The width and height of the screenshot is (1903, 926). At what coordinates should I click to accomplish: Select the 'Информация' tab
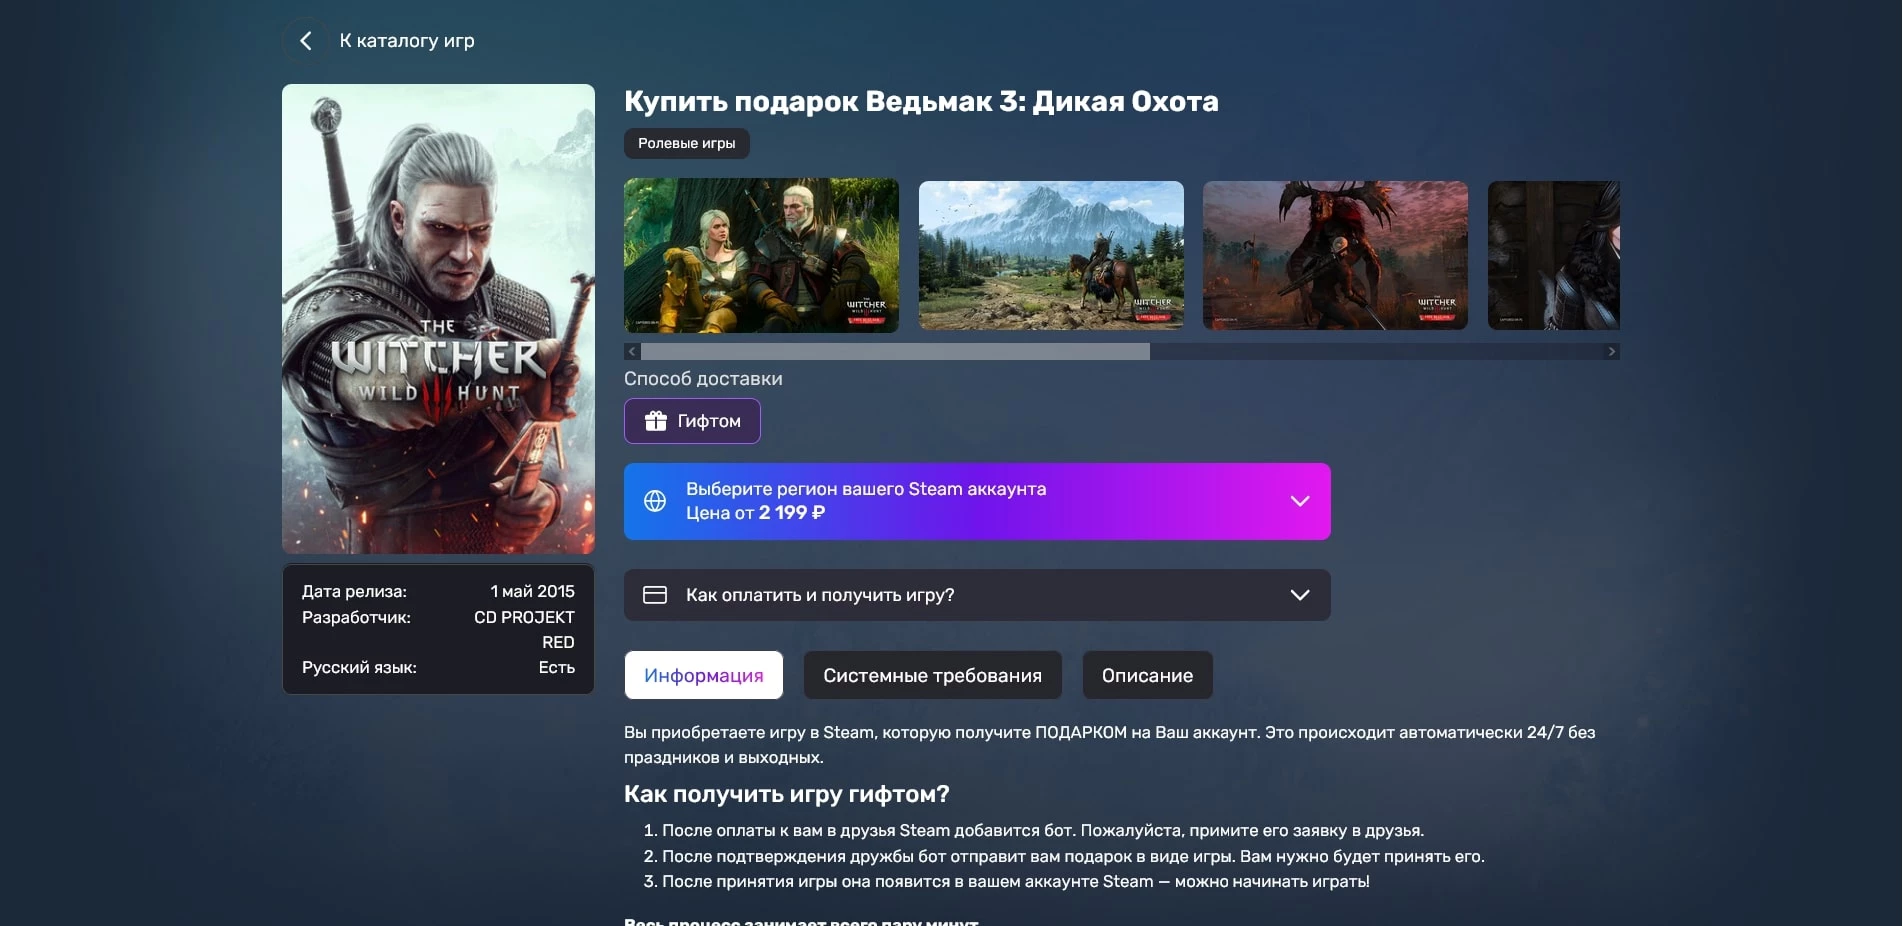pos(703,675)
